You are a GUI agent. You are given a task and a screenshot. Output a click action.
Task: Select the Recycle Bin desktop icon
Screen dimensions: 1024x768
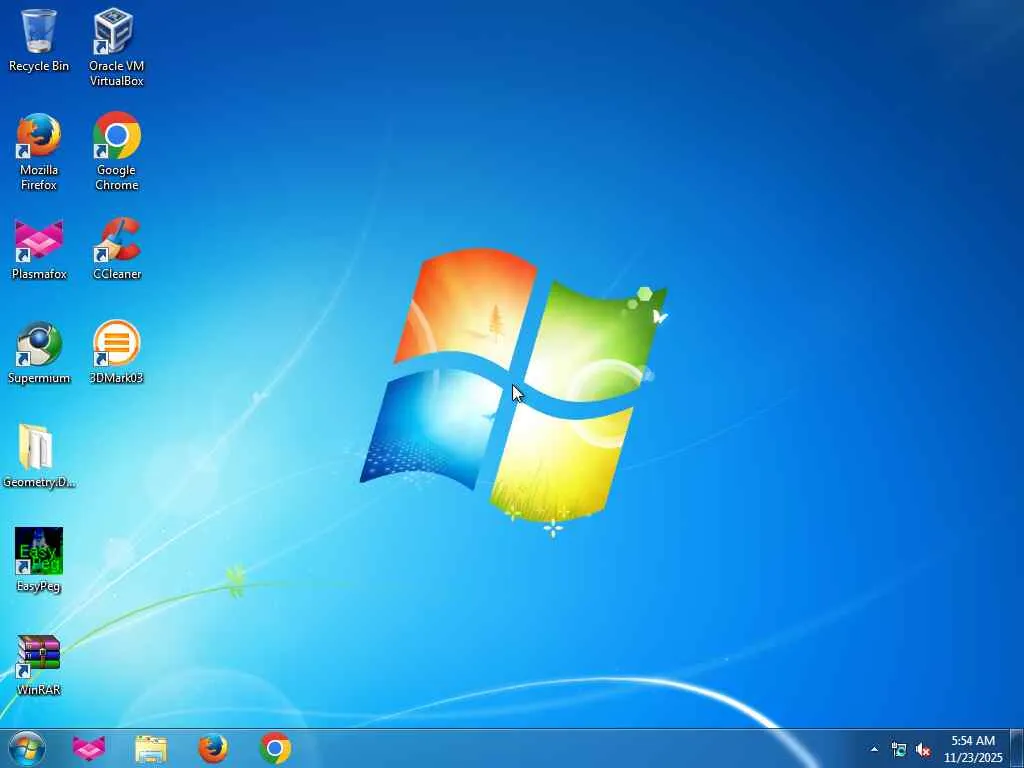coord(39,40)
